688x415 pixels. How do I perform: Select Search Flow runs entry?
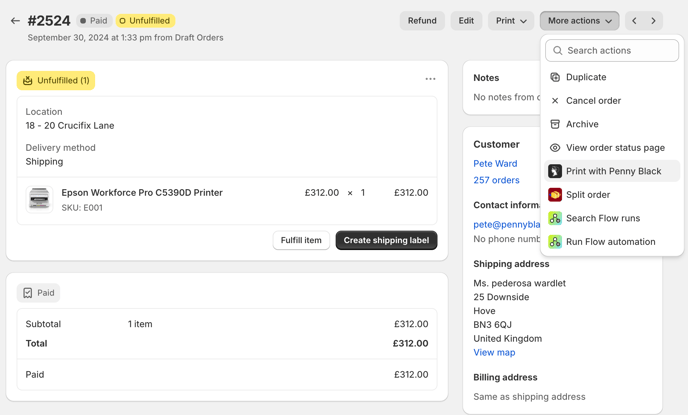point(612,218)
